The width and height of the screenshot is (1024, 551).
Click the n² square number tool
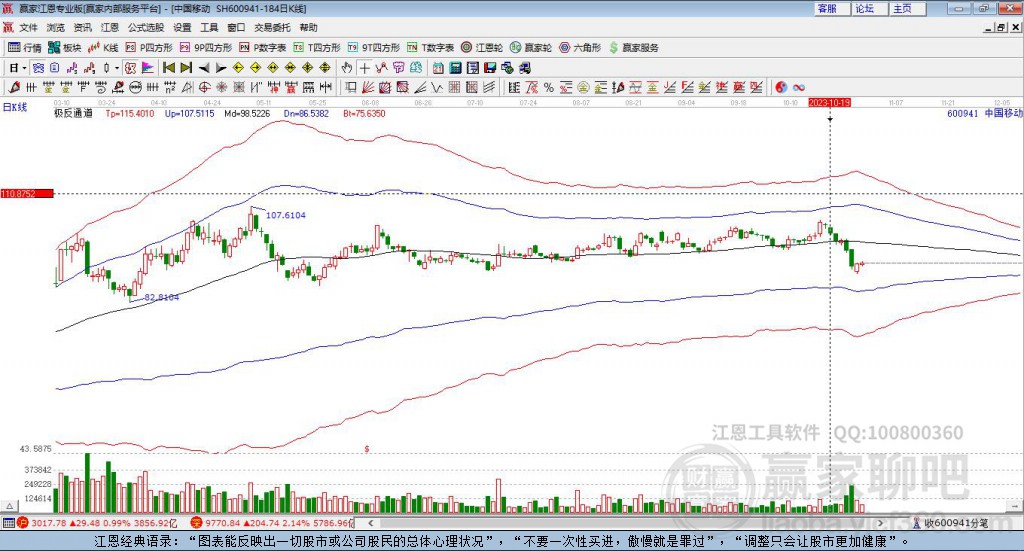click(x=170, y=87)
